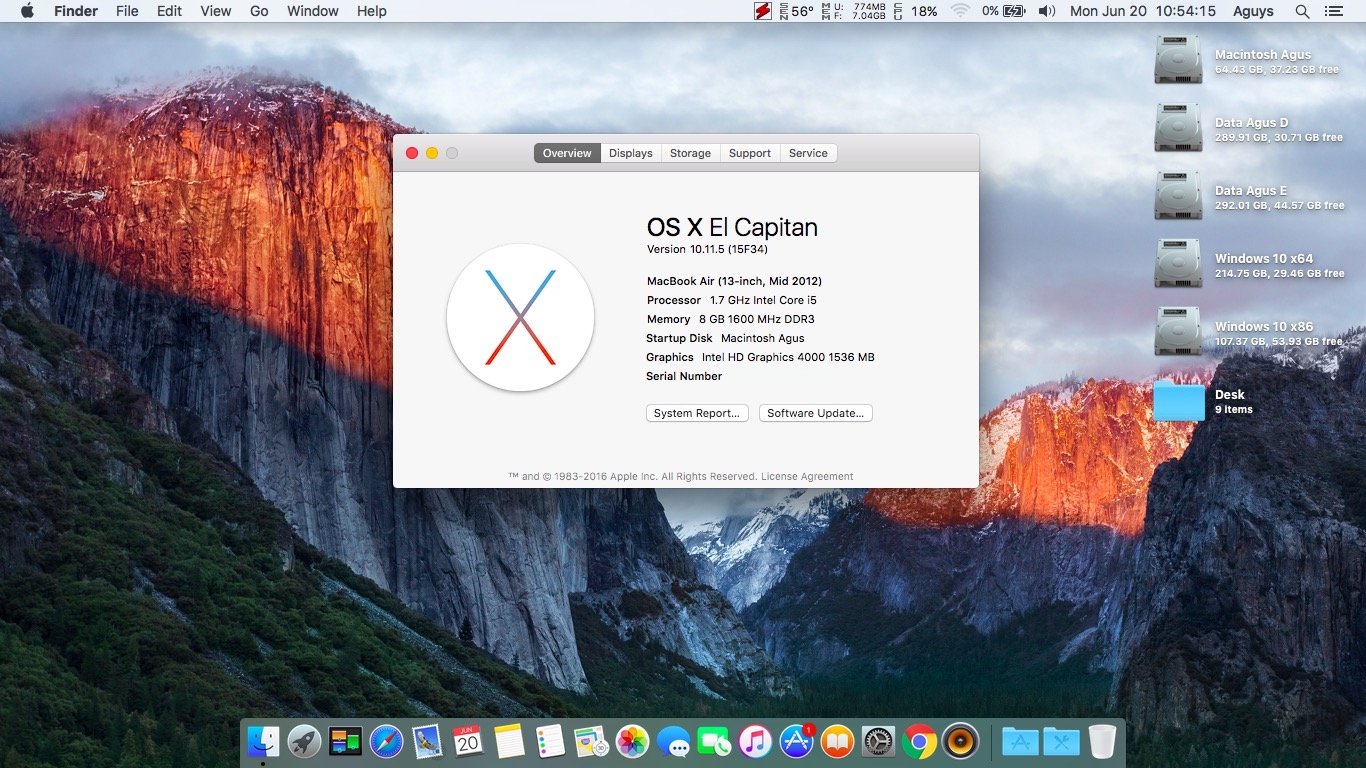The width and height of the screenshot is (1366, 768).
Task: Open Mail stamp icon in Dock
Action: tap(427, 741)
